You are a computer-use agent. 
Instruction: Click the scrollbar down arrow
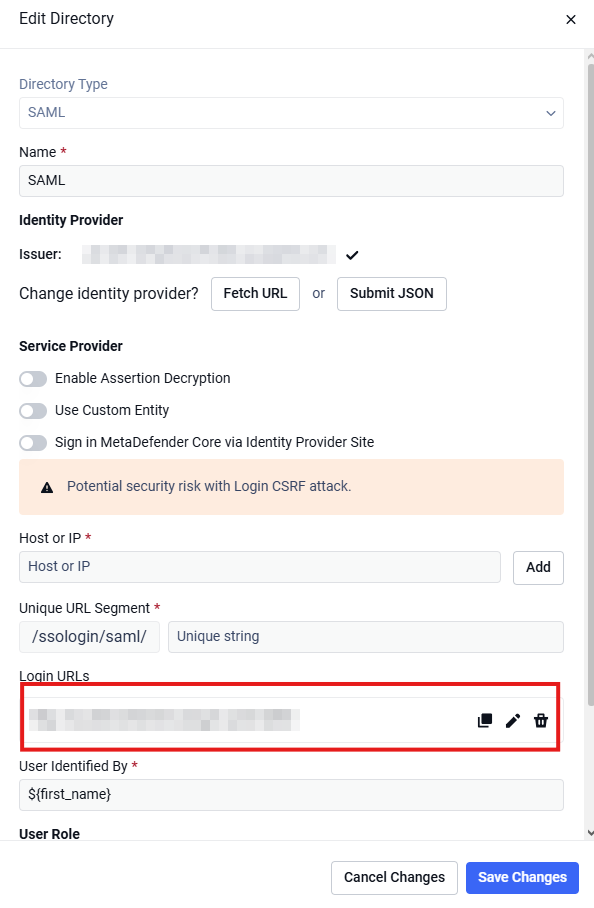pos(590,833)
